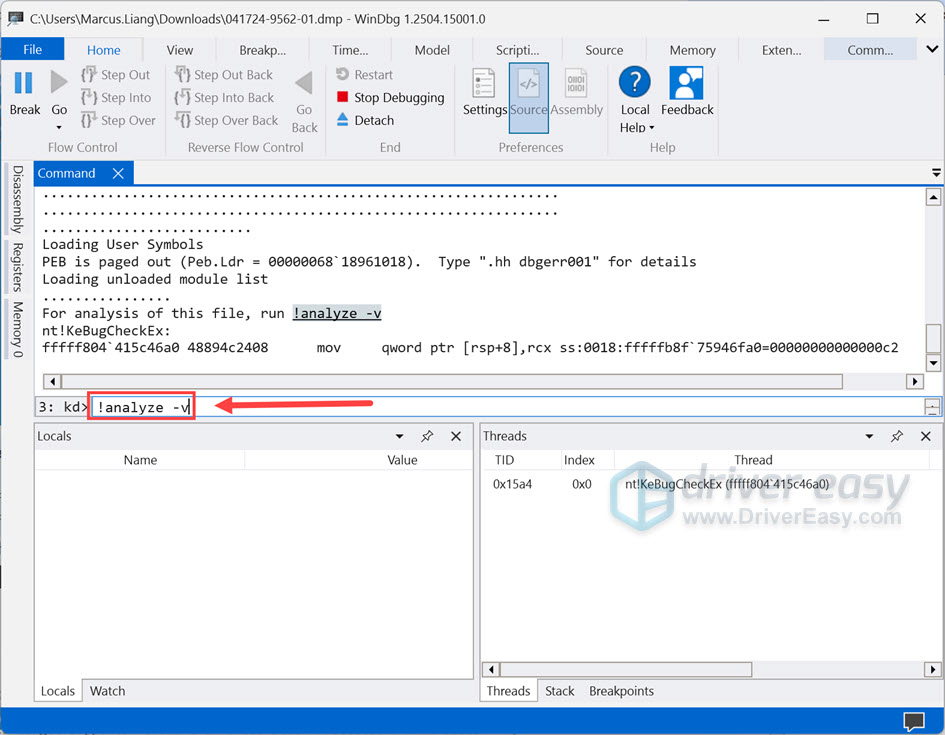Click the Go play icon
This screenshot has width=945, height=735.
pyautogui.click(x=58, y=83)
